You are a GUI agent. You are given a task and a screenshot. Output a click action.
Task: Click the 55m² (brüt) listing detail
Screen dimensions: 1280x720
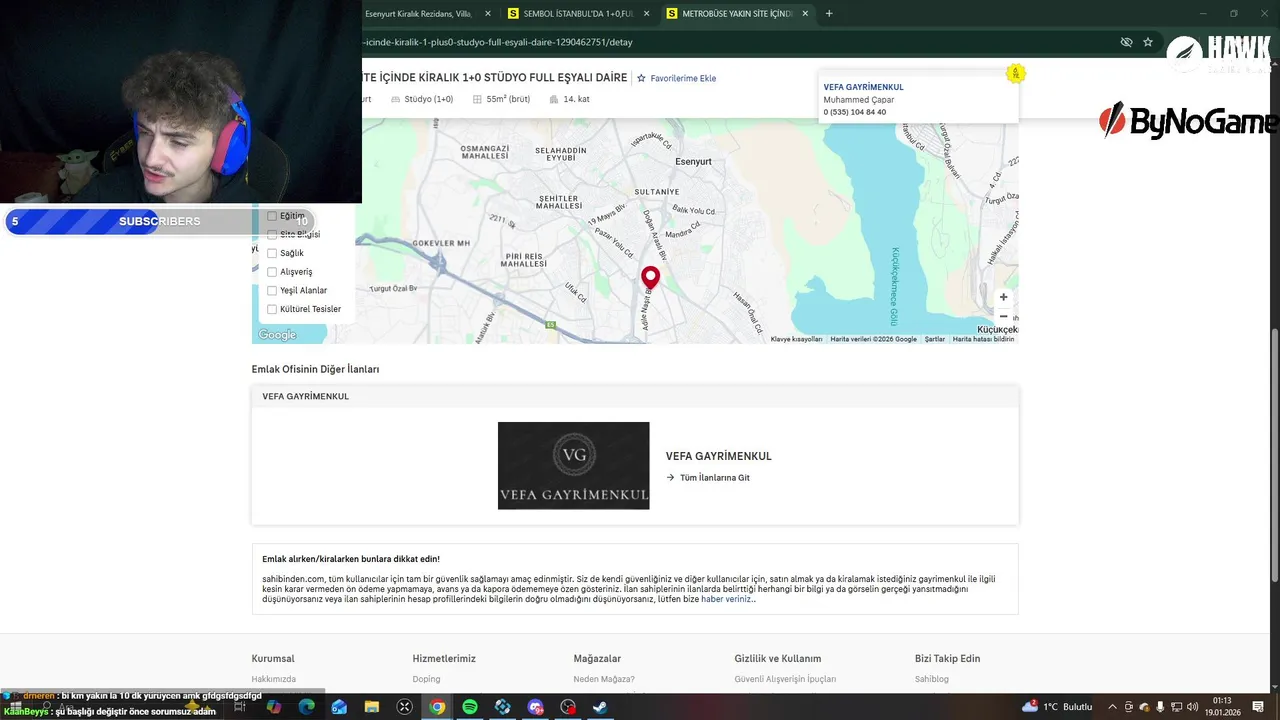point(501,99)
